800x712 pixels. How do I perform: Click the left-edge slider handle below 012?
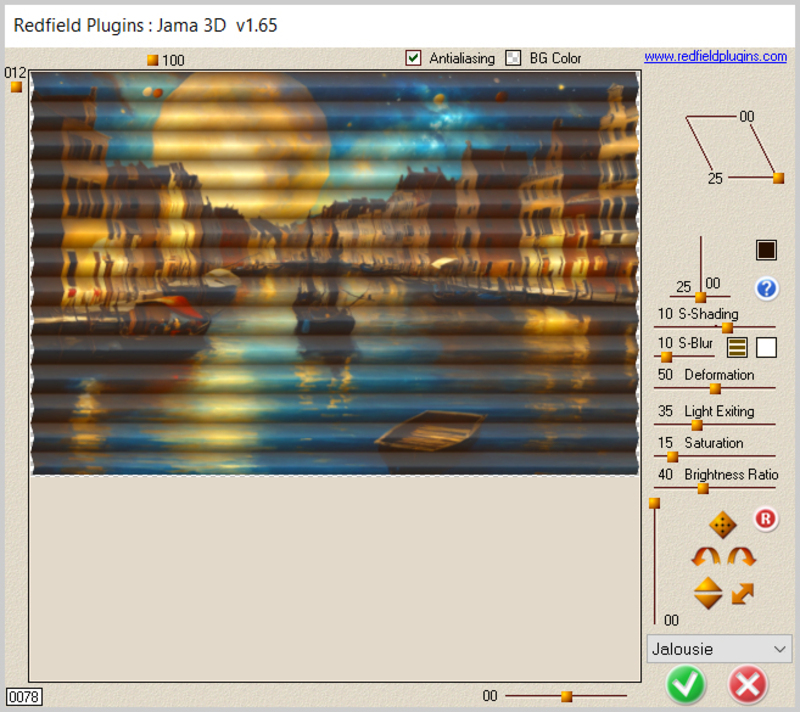[x=16, y=87]
